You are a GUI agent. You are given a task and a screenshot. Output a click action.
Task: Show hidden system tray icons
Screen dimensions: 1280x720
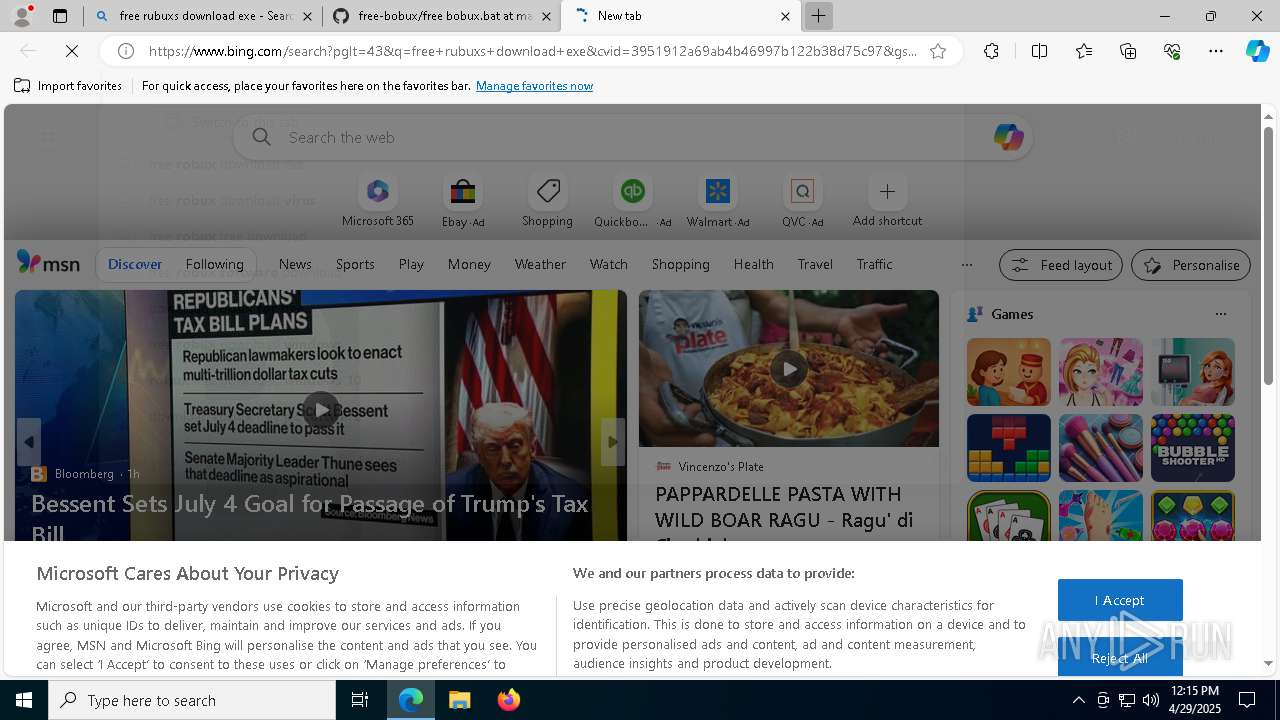coord(1078,700)
